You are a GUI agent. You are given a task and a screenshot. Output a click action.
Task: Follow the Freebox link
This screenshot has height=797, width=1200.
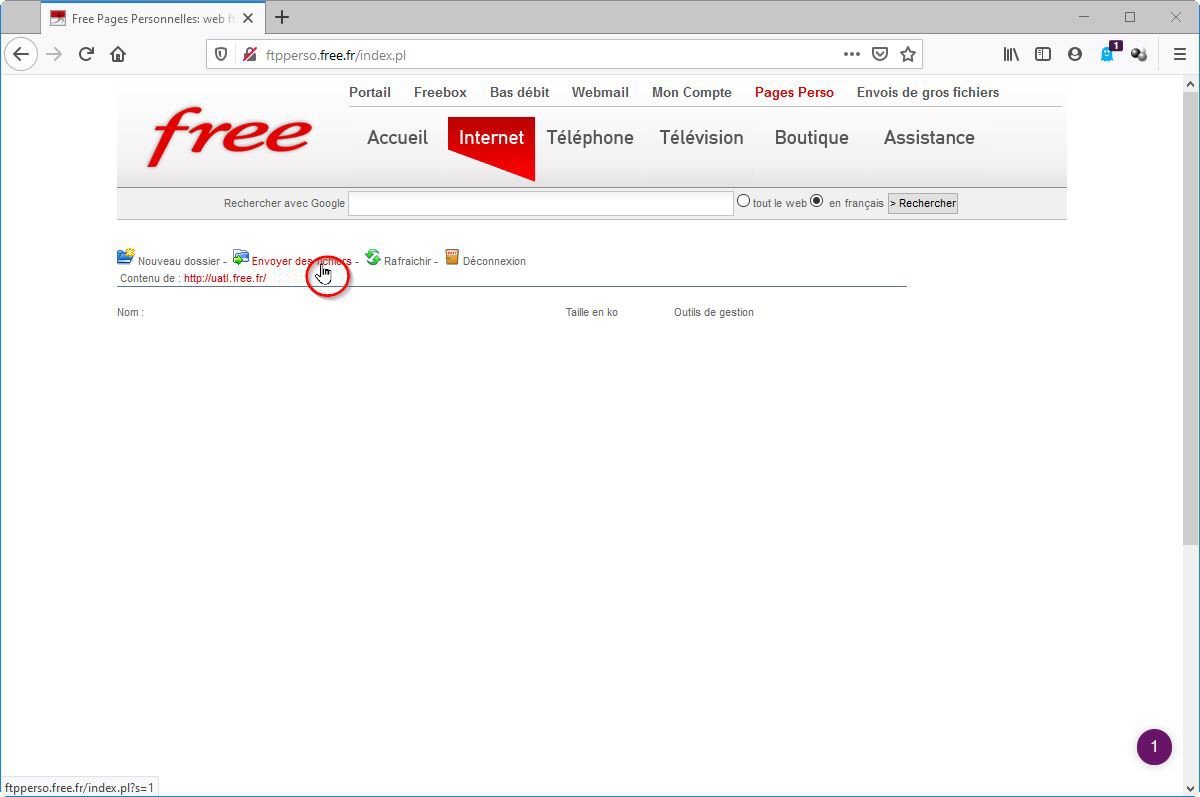tap(440, 92)
